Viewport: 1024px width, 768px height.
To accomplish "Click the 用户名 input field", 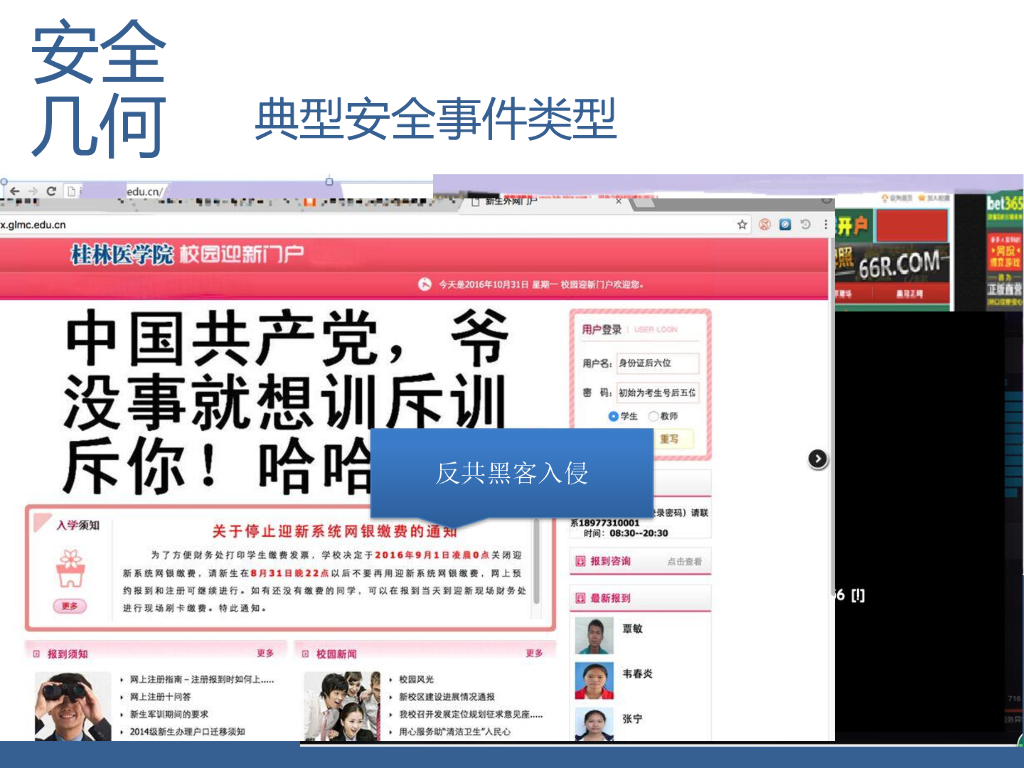I will pyautogui.click(x=658, y=363).
